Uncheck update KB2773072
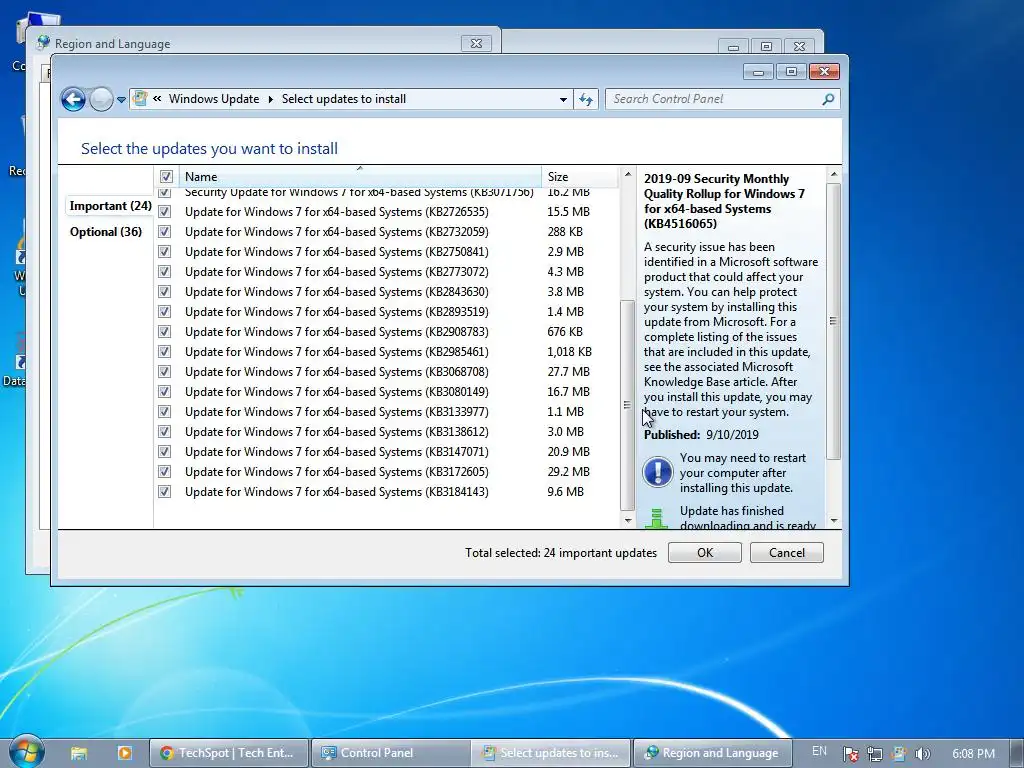 (165, 272)
